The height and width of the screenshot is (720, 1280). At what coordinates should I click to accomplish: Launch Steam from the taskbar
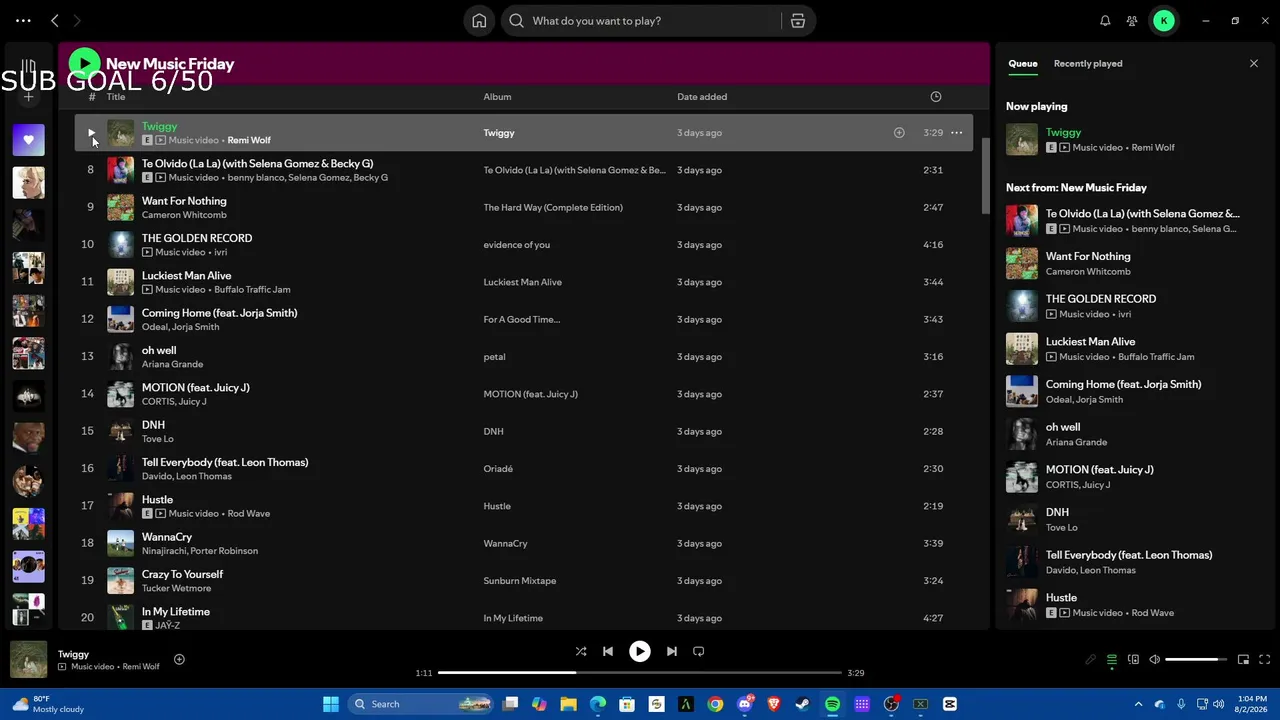(x=803, y=704)
